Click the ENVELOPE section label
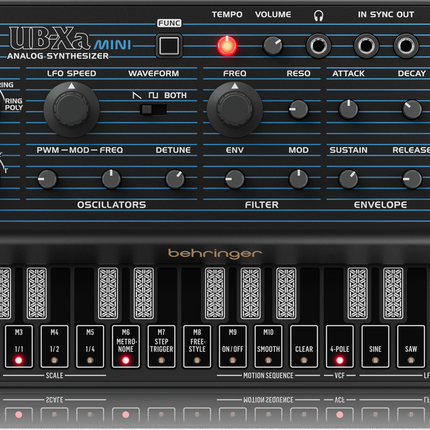The image size is (430, 430). tap(380, 205)
